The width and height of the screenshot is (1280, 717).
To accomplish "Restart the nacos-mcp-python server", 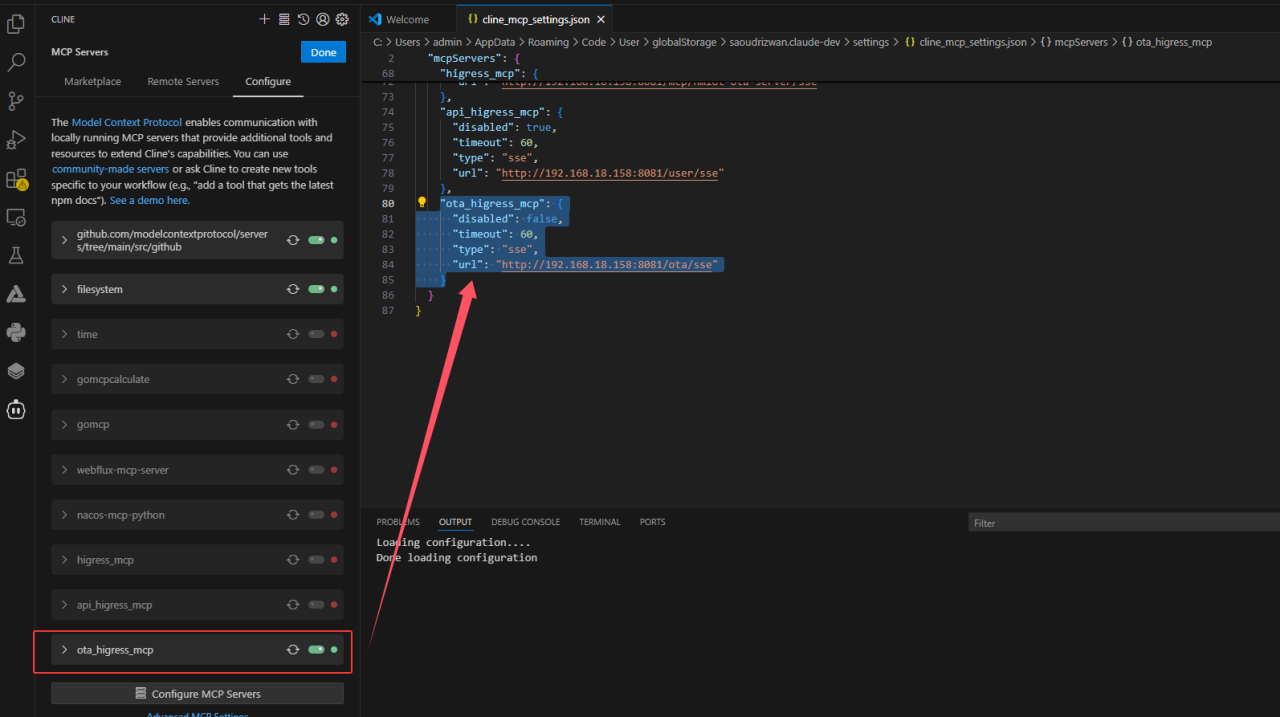I will (293, 515).
